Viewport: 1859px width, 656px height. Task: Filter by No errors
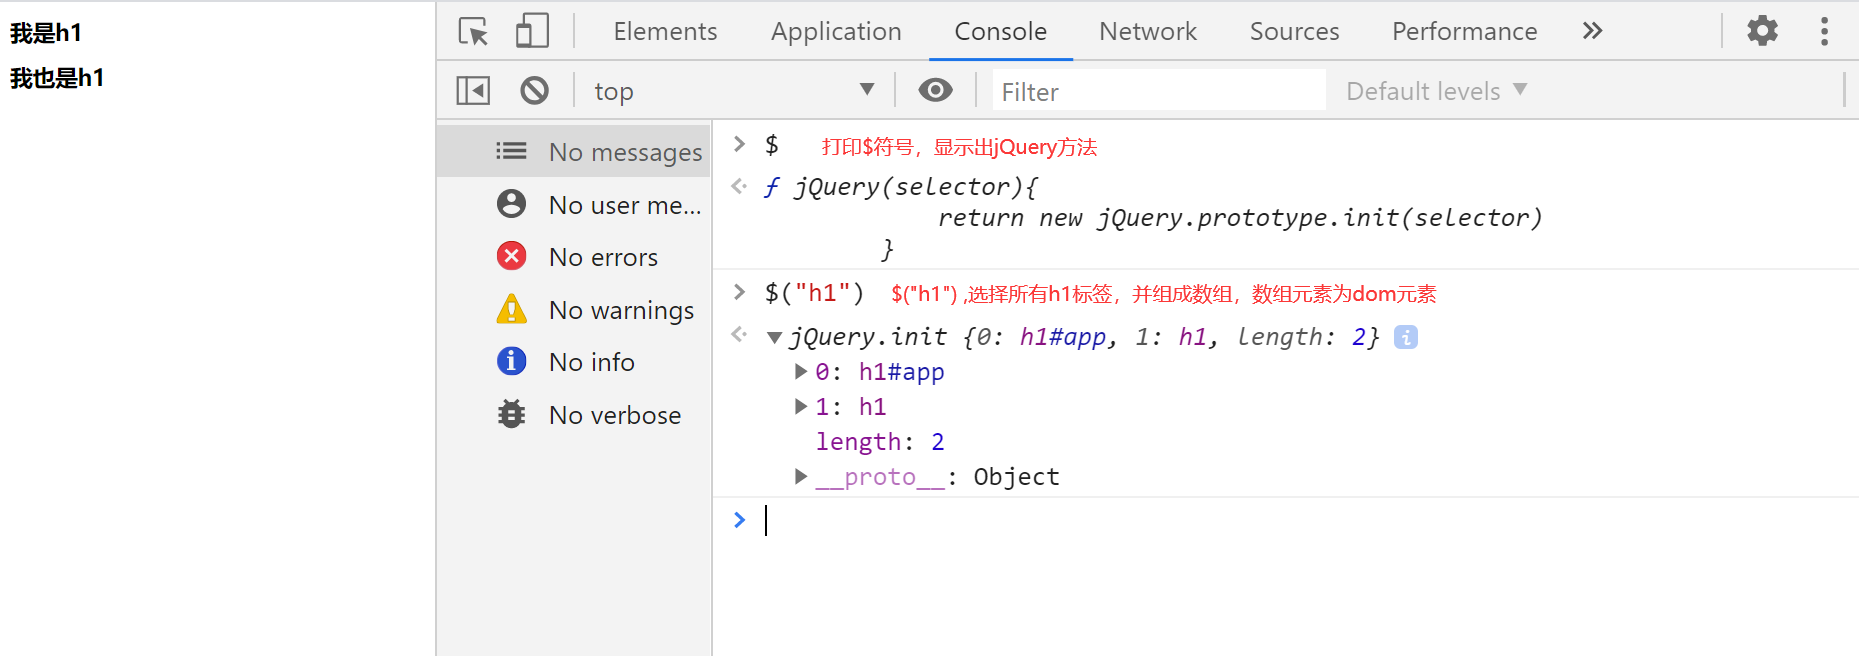point(574,257)
